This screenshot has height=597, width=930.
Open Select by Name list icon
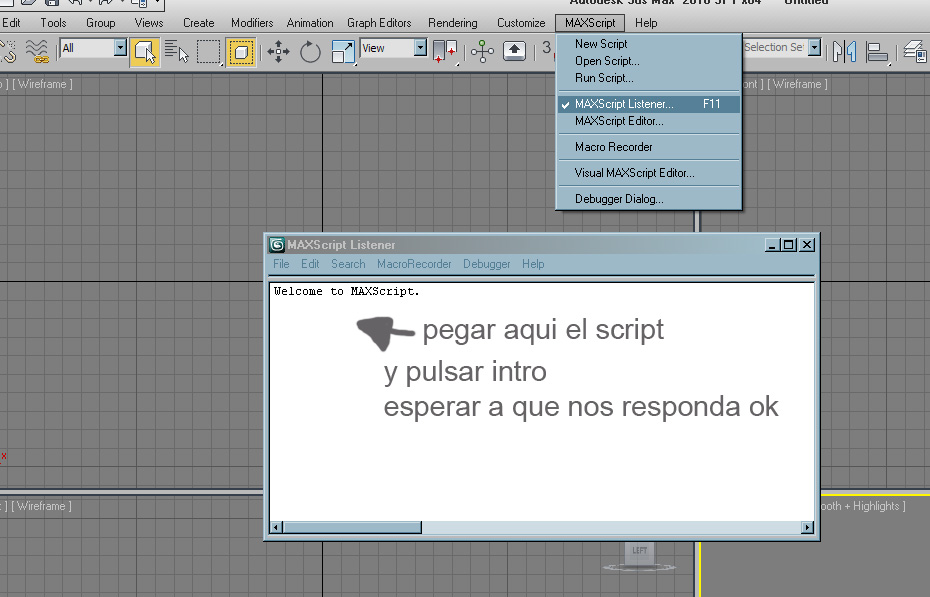click(x=176, y=52)
